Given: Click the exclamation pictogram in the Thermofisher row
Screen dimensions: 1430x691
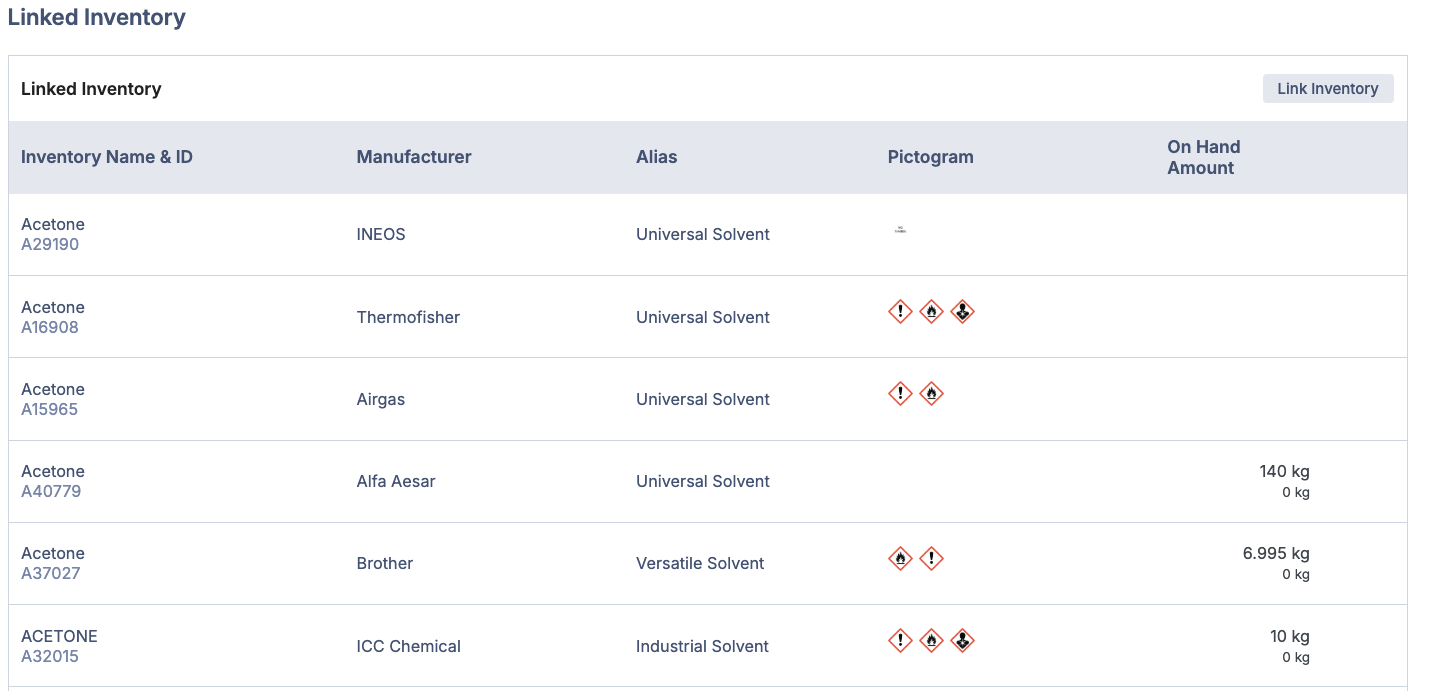Looking at the screenshot, I should 900,311.
